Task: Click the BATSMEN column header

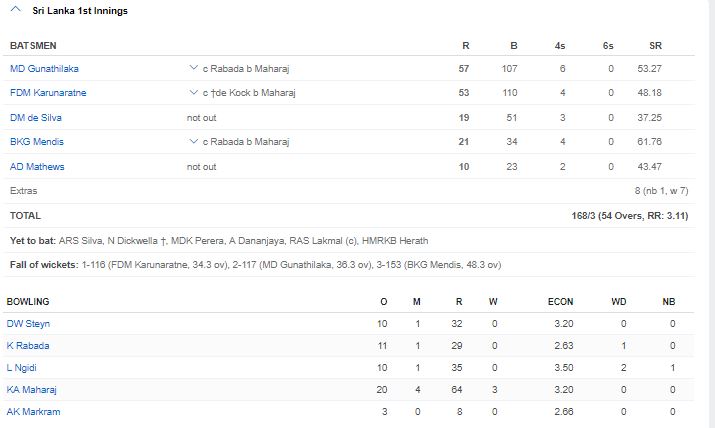Action: (x=34, y=46)
